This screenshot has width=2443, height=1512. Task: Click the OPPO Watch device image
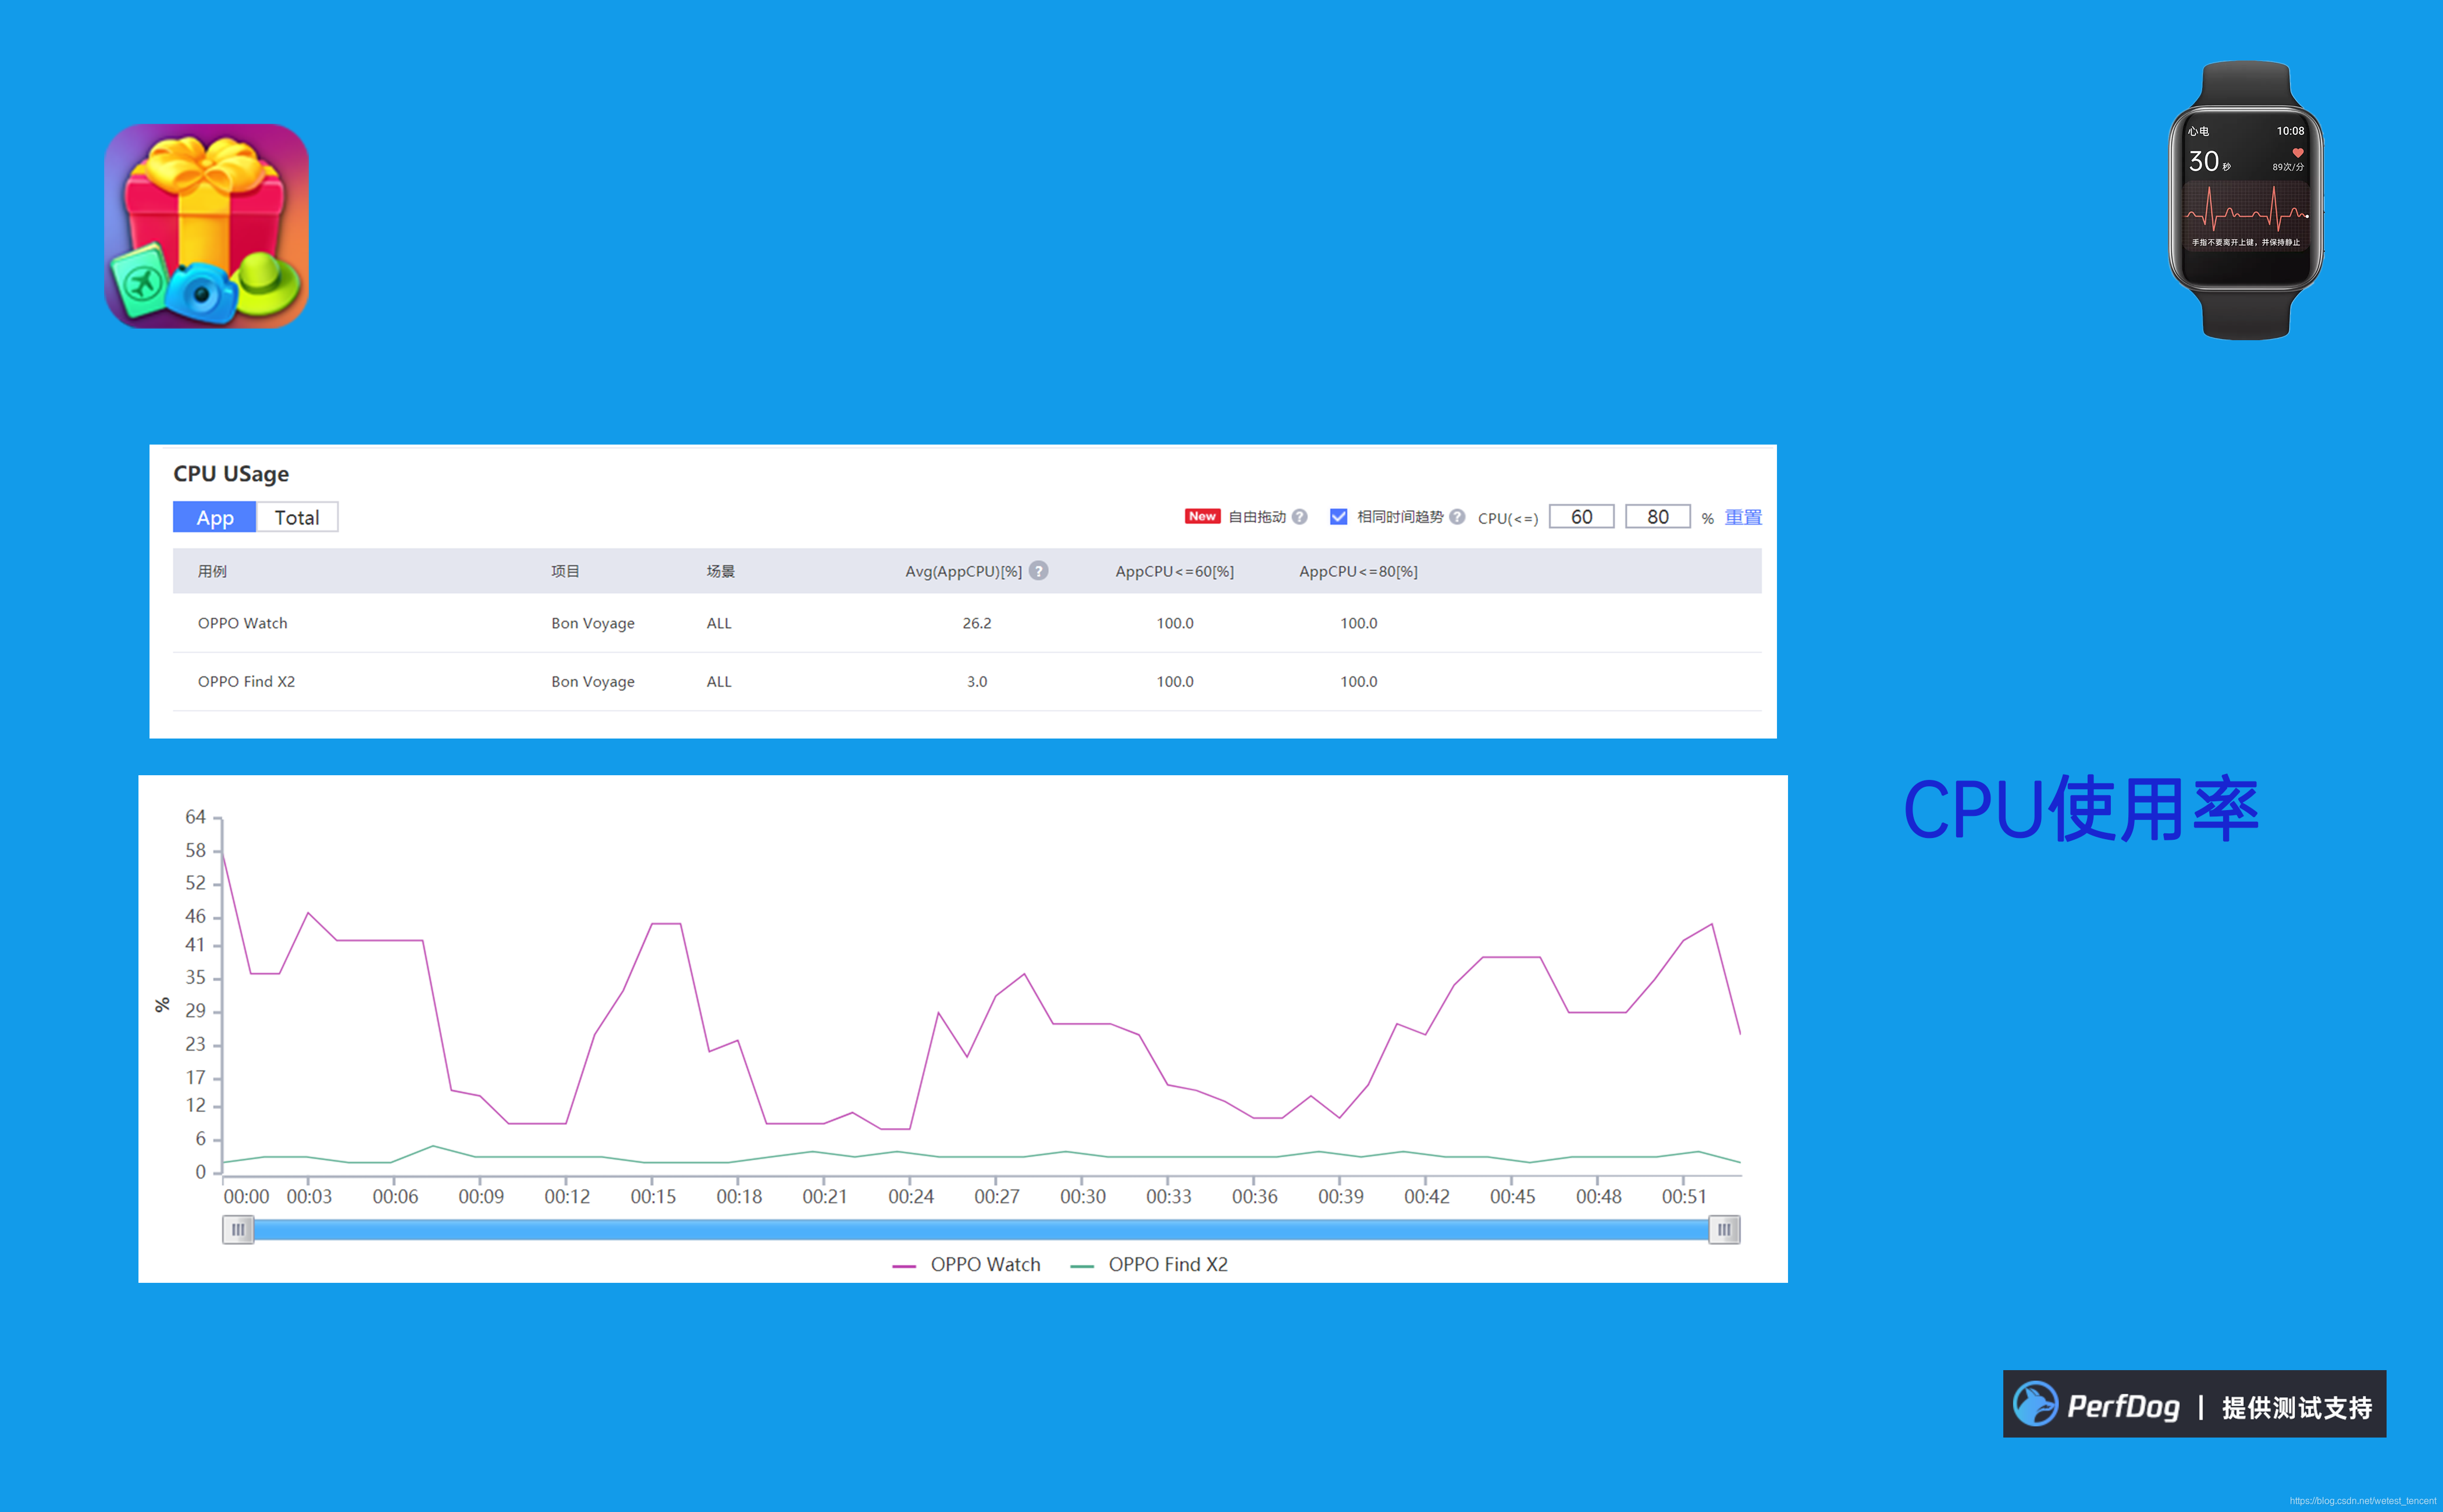(2245, 201)
